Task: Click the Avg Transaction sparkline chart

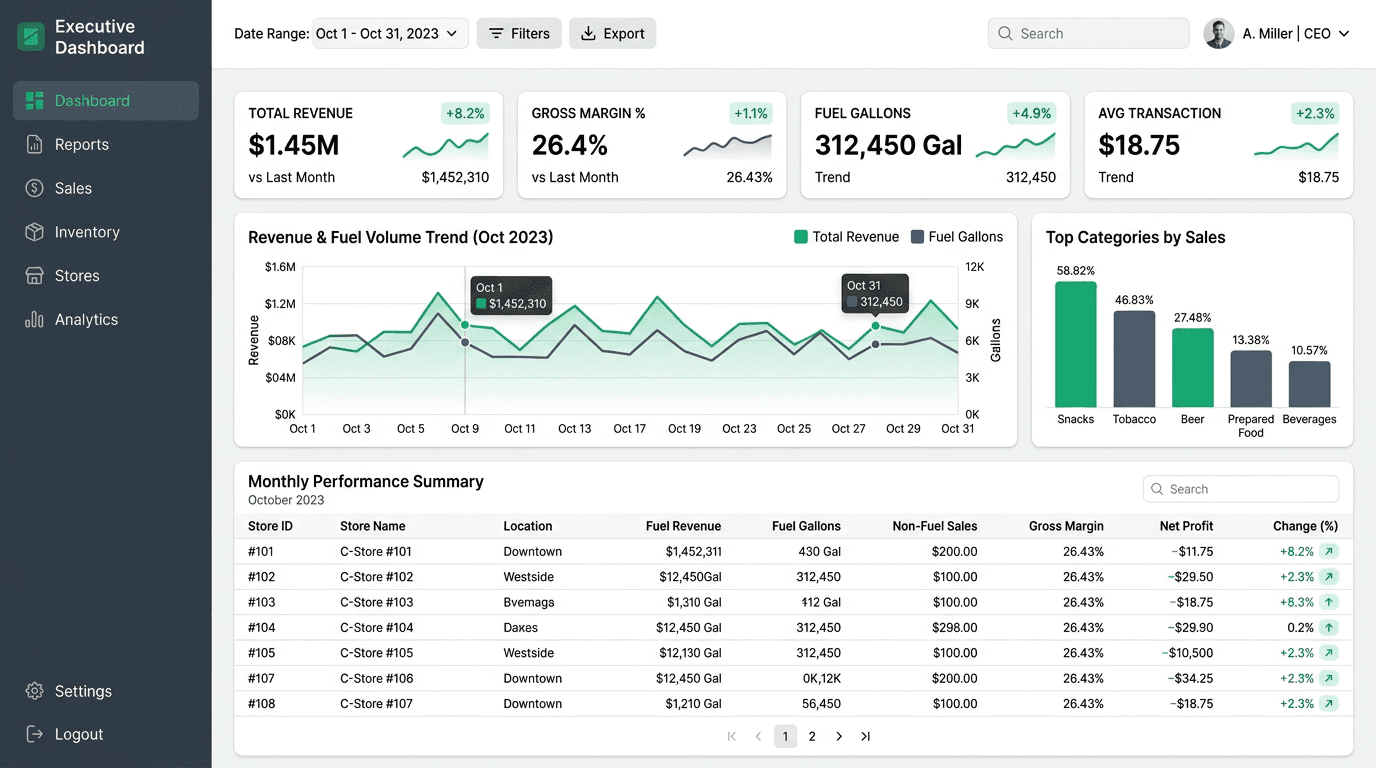Action: pyautogui.click(x=1297, y=146)
